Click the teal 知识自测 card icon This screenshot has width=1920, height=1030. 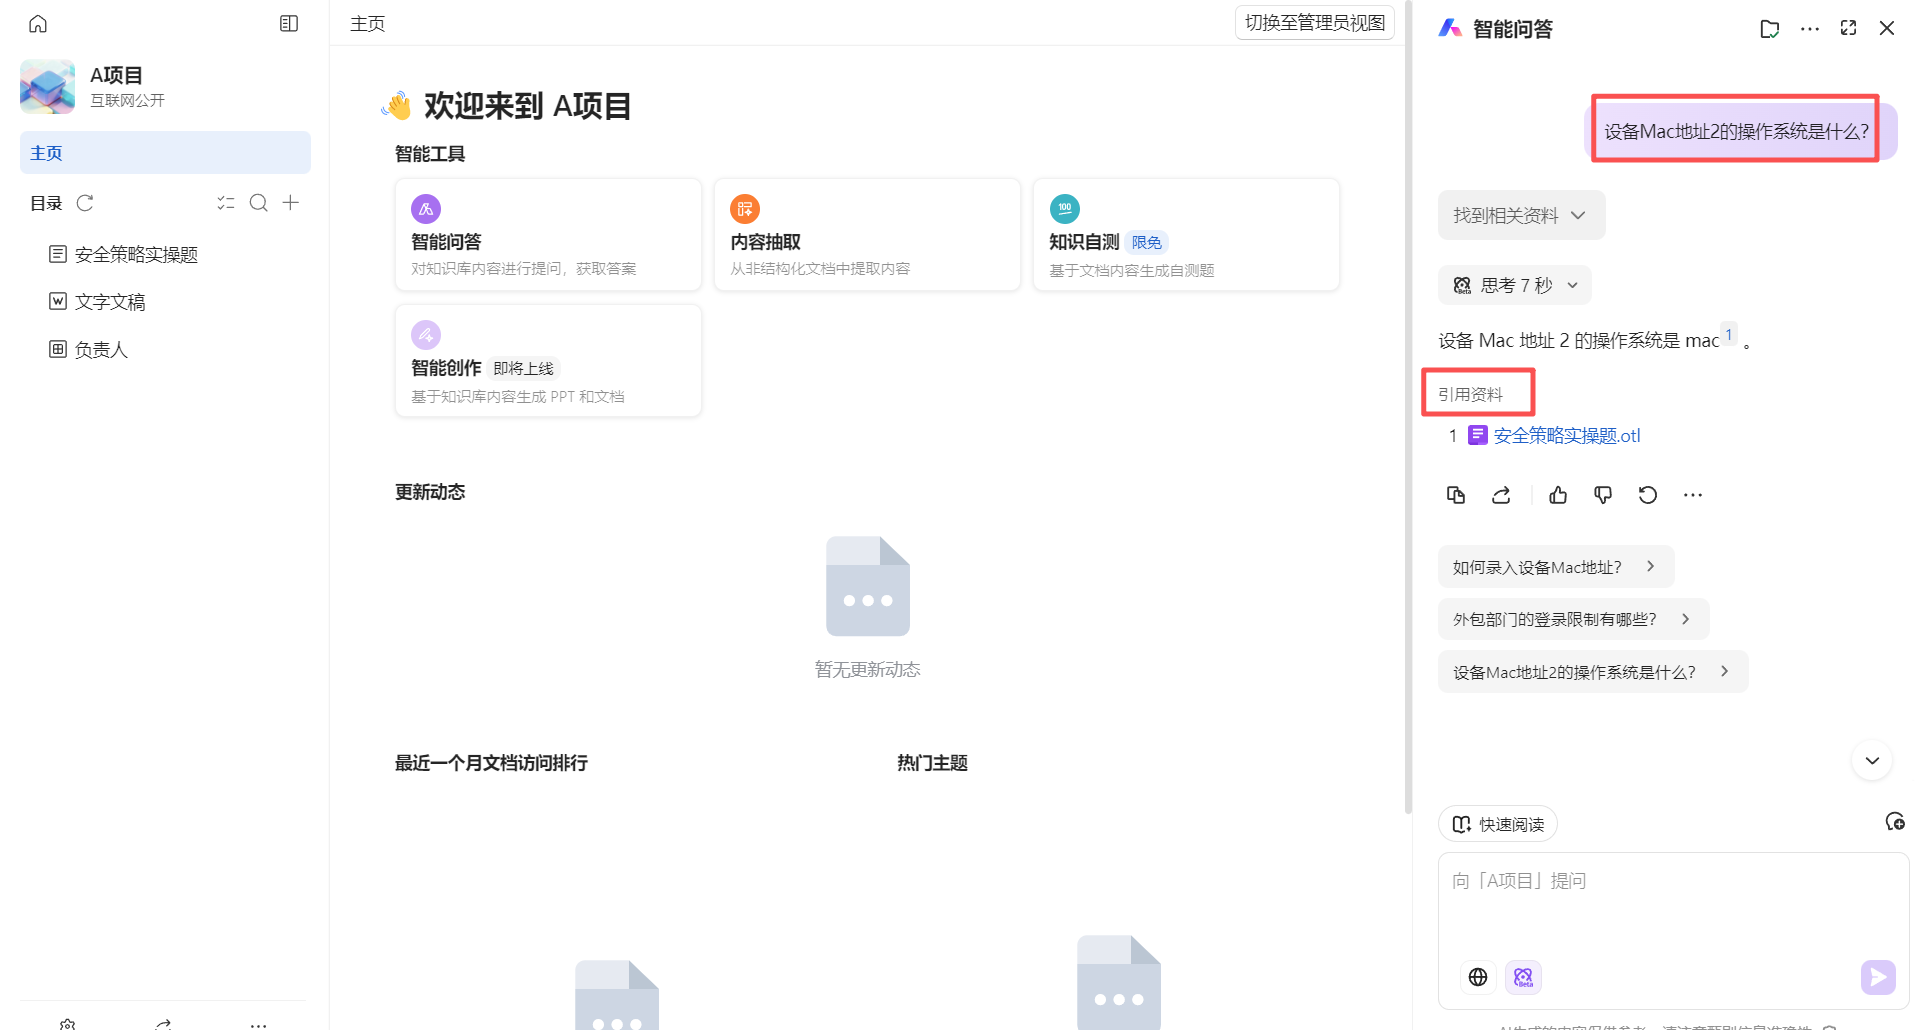click(1064, 209)
